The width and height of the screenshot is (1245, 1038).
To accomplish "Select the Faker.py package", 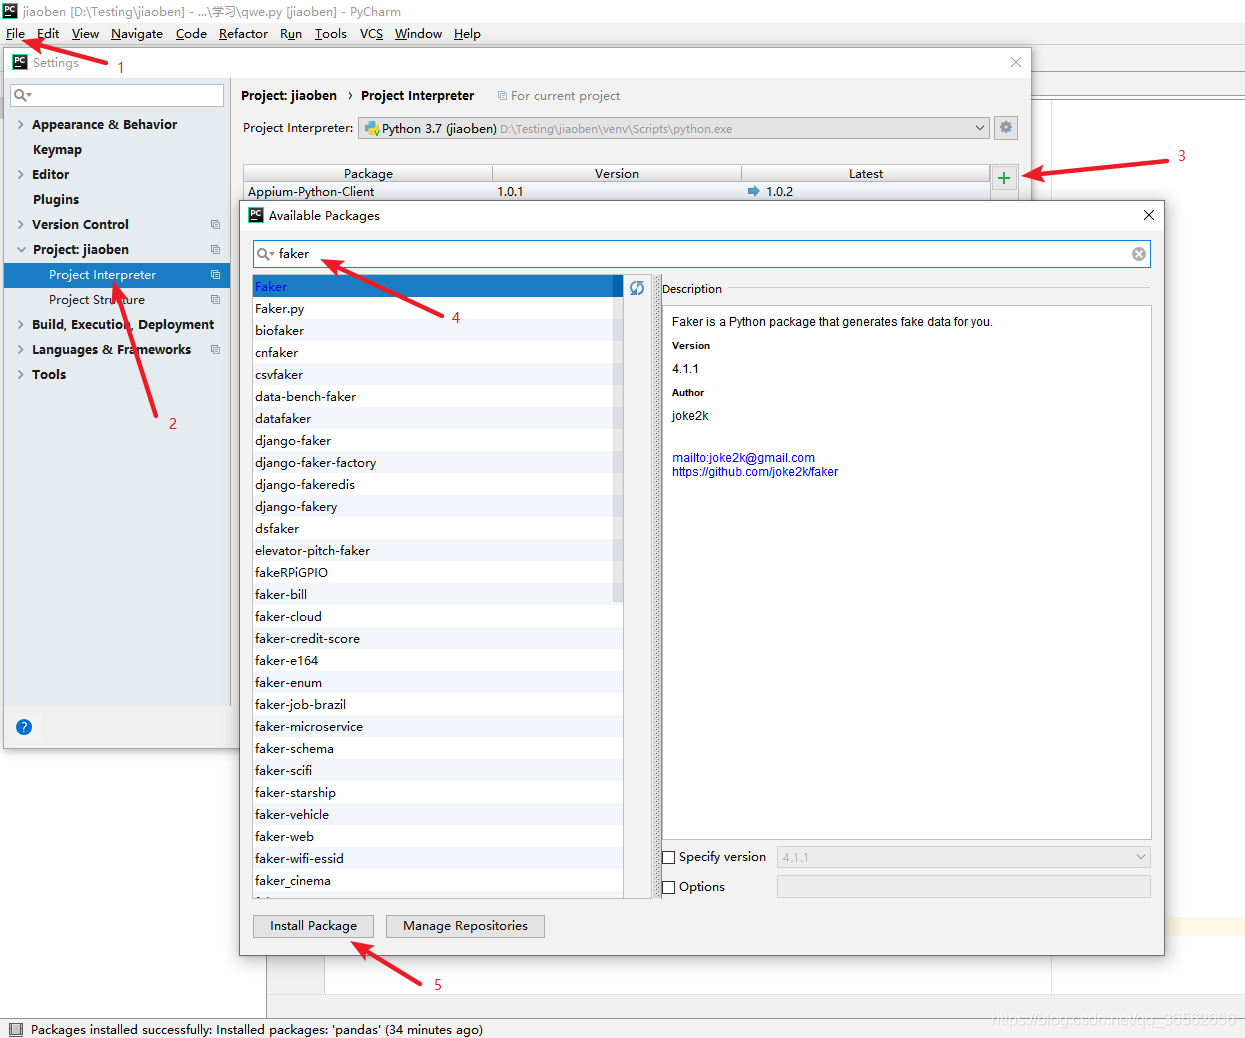I will pos(438,309).
